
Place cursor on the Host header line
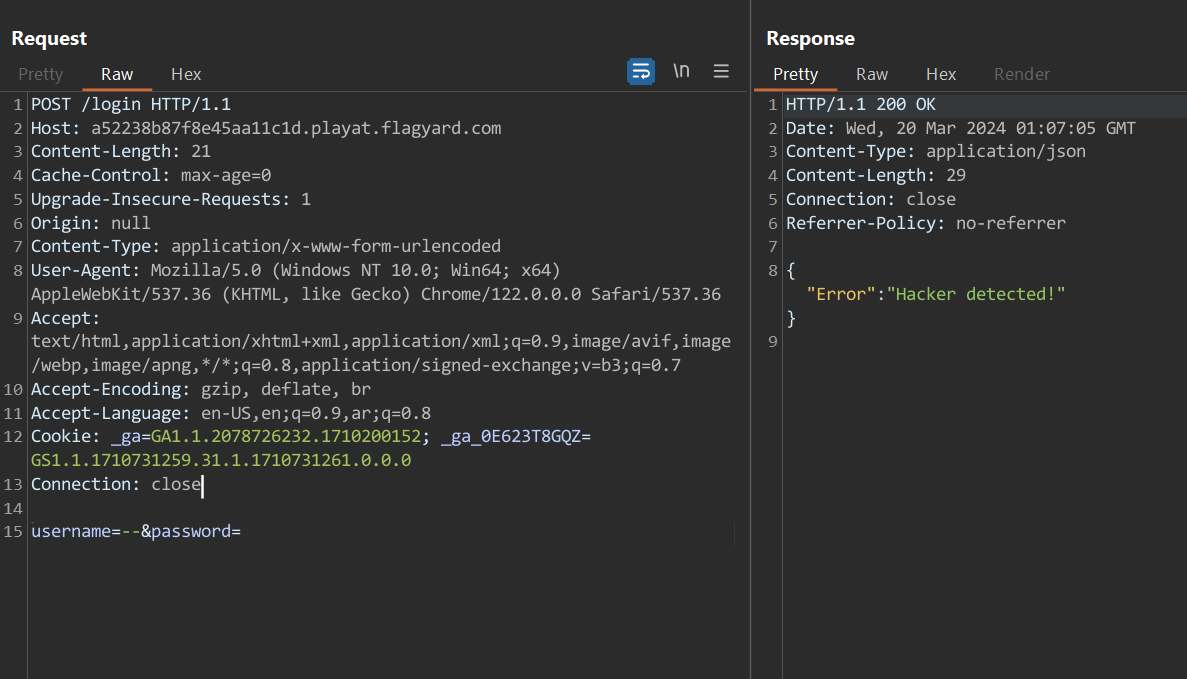tap(265, 128)
